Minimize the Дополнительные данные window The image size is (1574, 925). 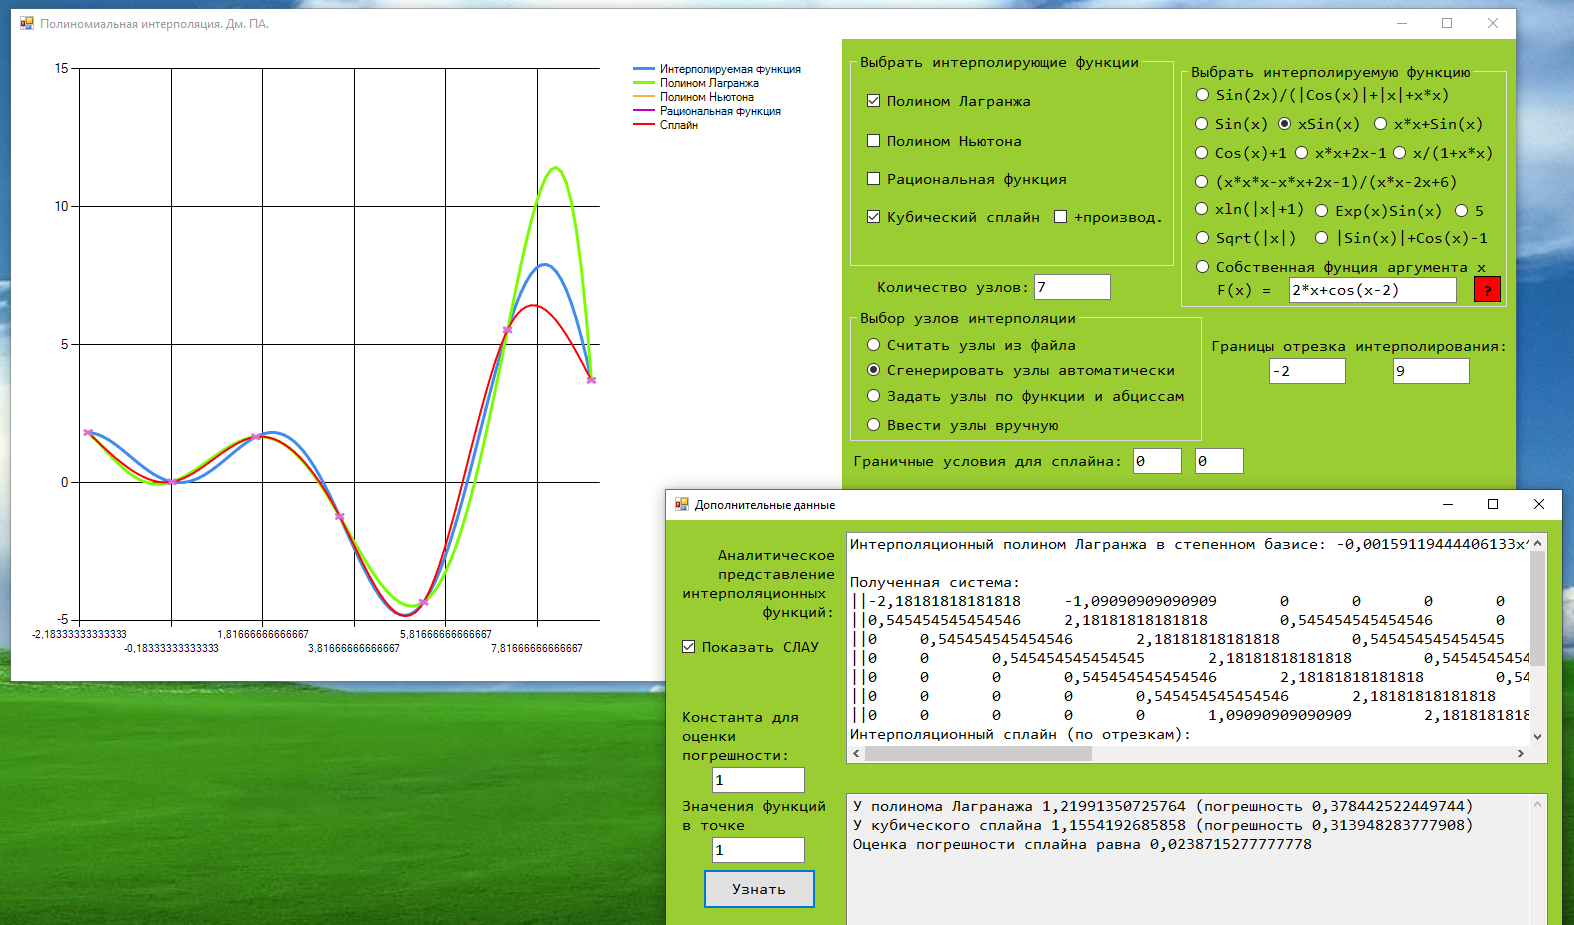pos(1447,505)
